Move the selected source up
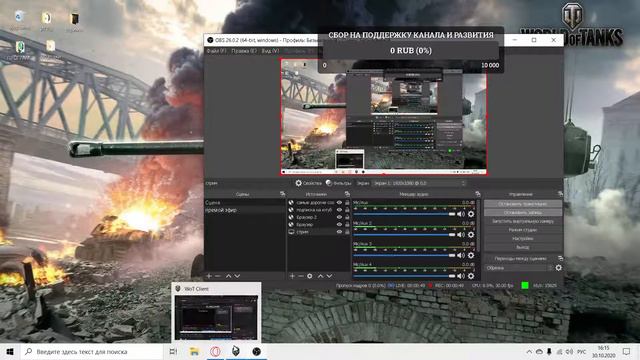 click(x=320, y=276)
